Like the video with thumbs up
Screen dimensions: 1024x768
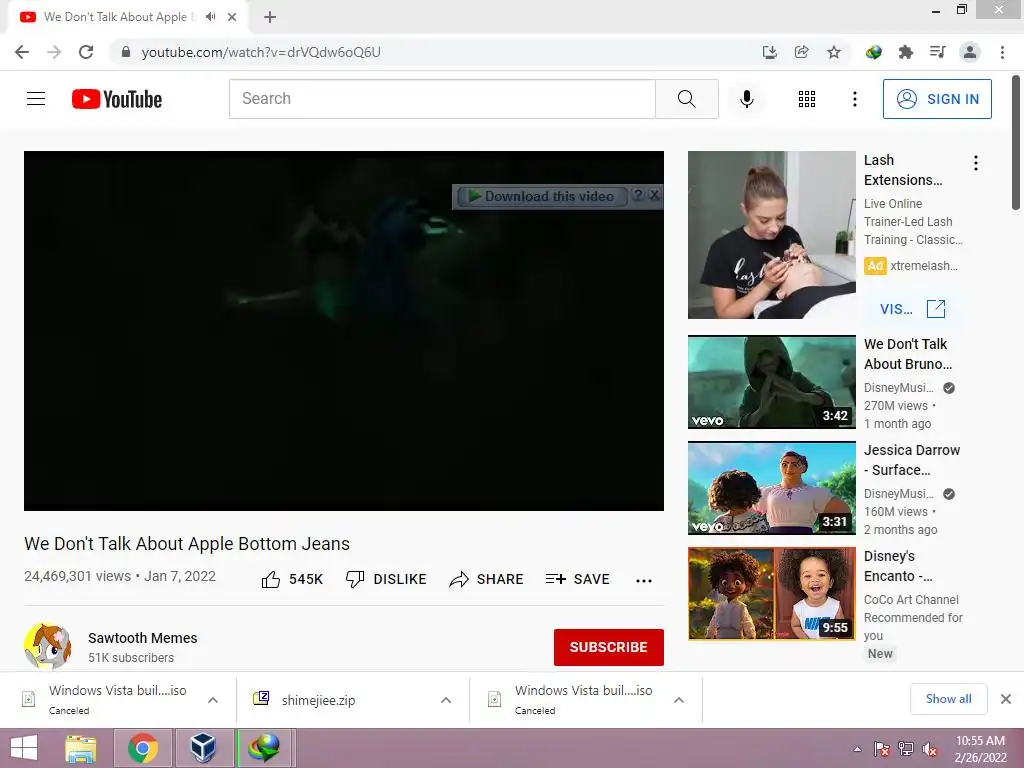click(292, 579)
